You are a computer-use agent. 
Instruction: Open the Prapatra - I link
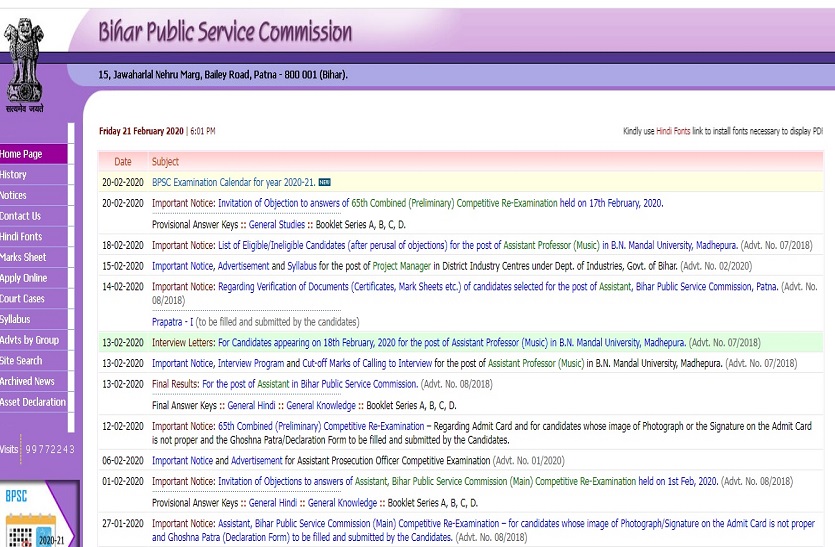pos(173,322)
